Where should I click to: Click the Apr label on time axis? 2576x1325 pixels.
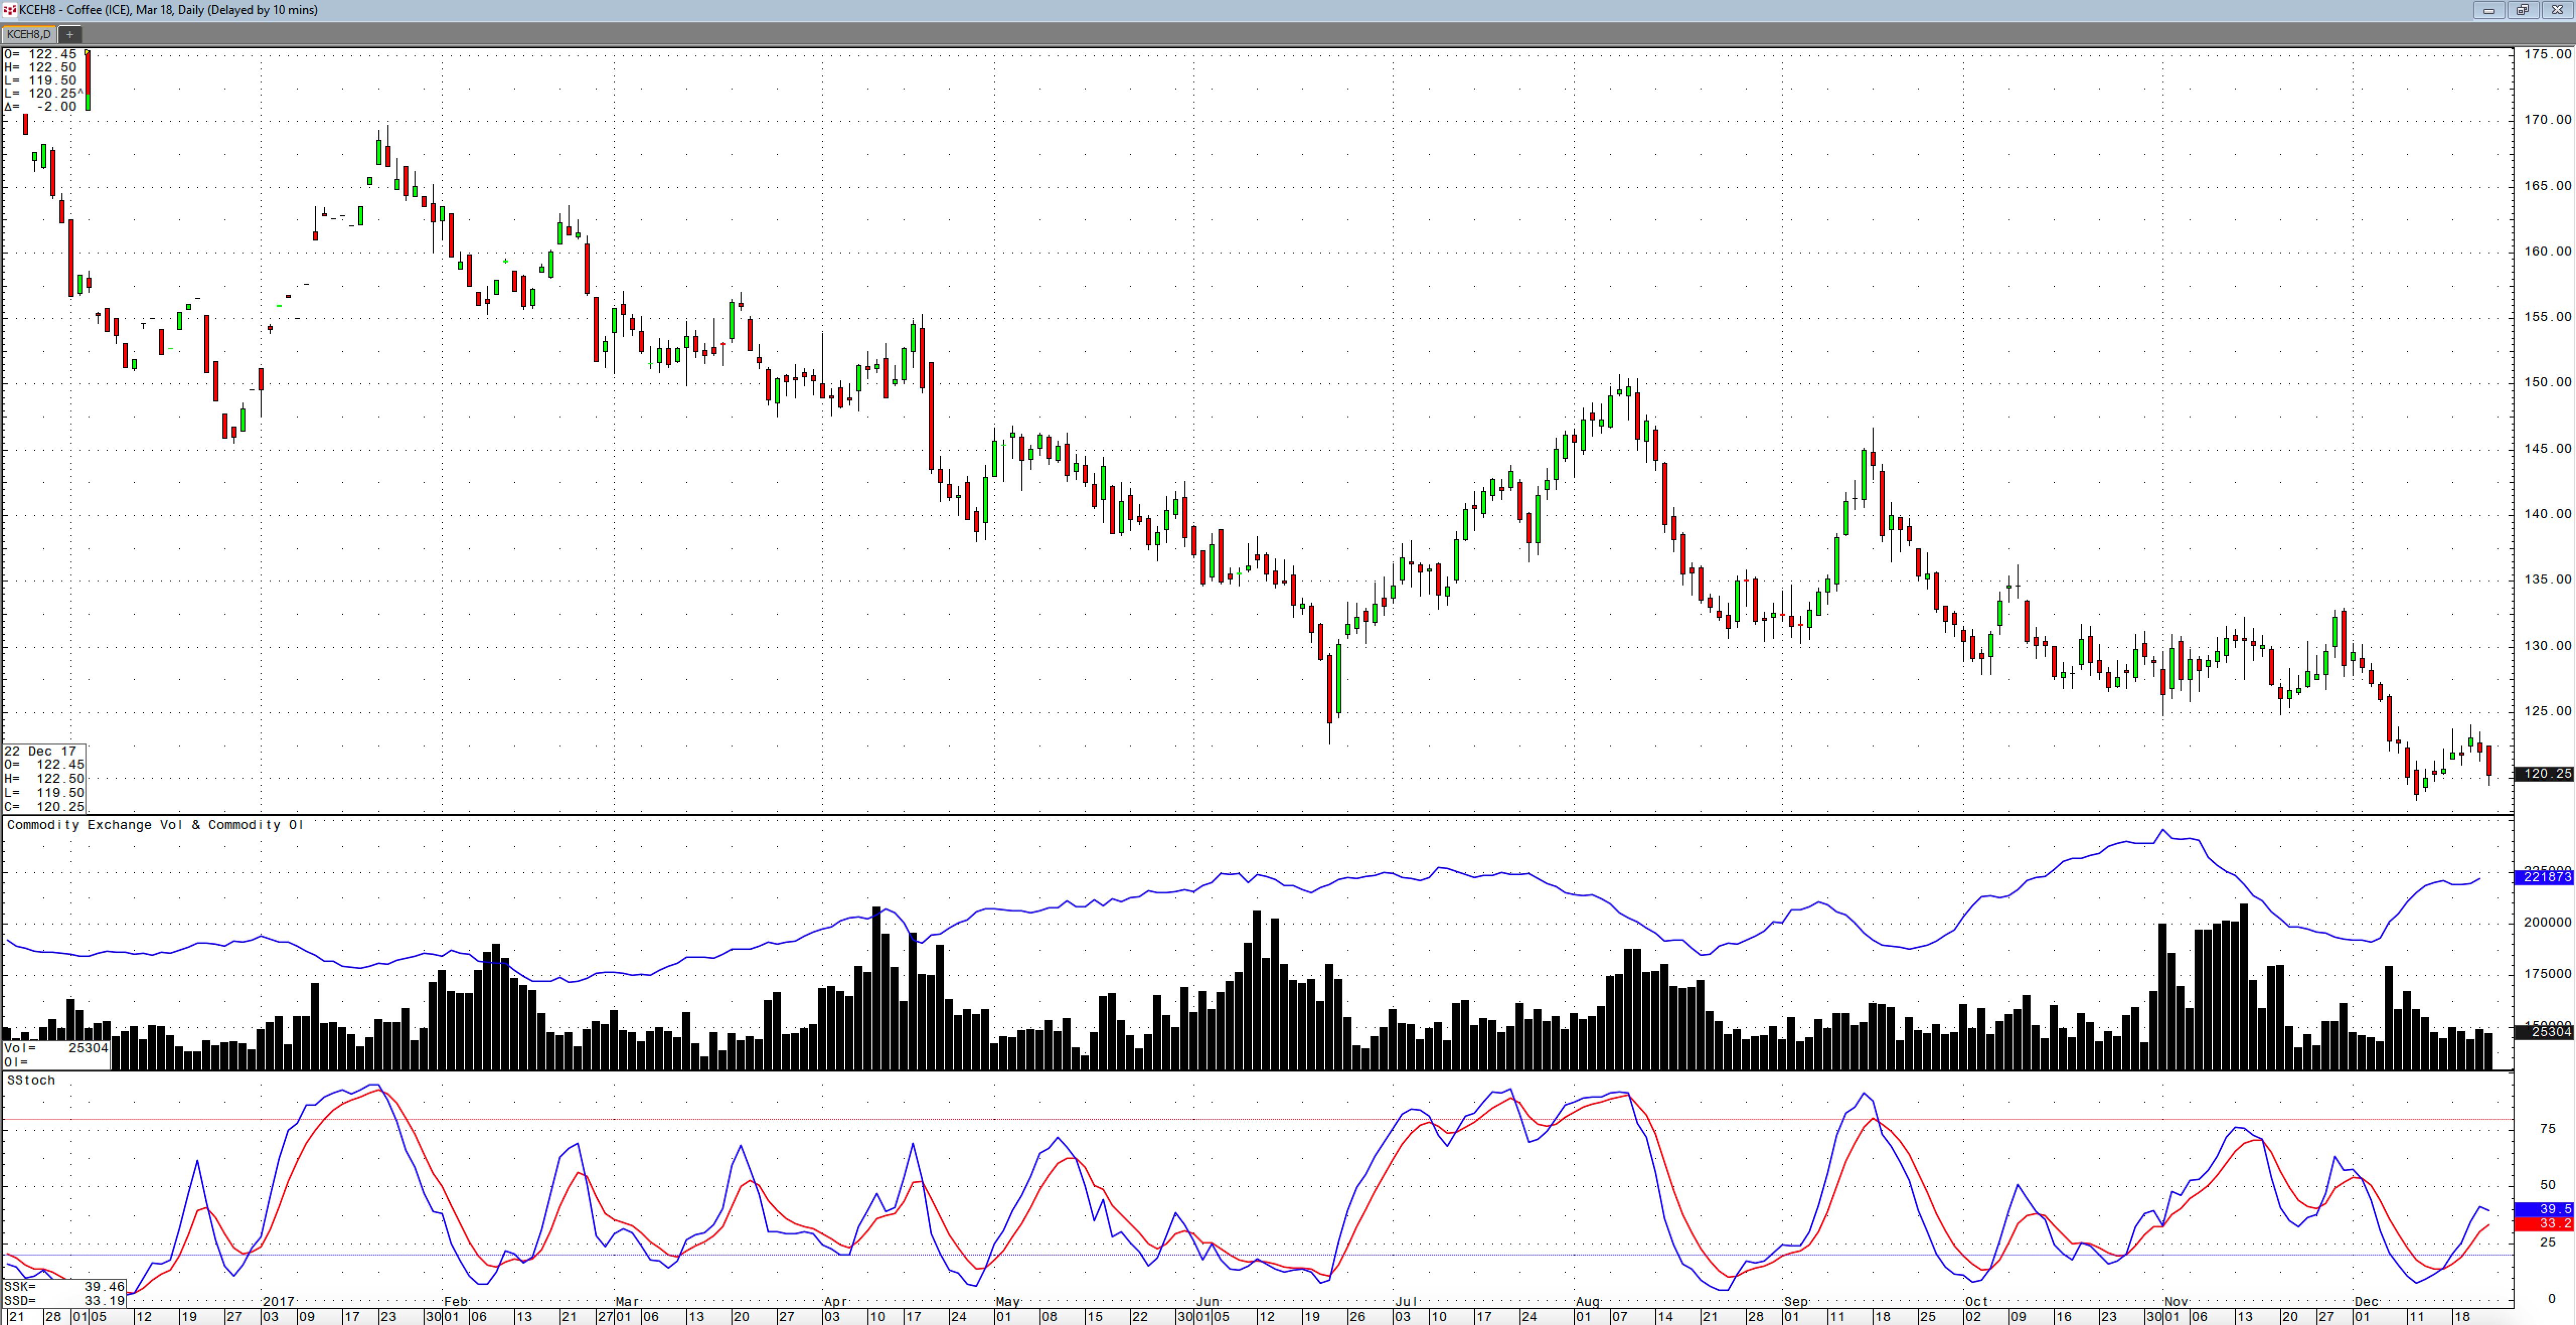point(836,1301)
